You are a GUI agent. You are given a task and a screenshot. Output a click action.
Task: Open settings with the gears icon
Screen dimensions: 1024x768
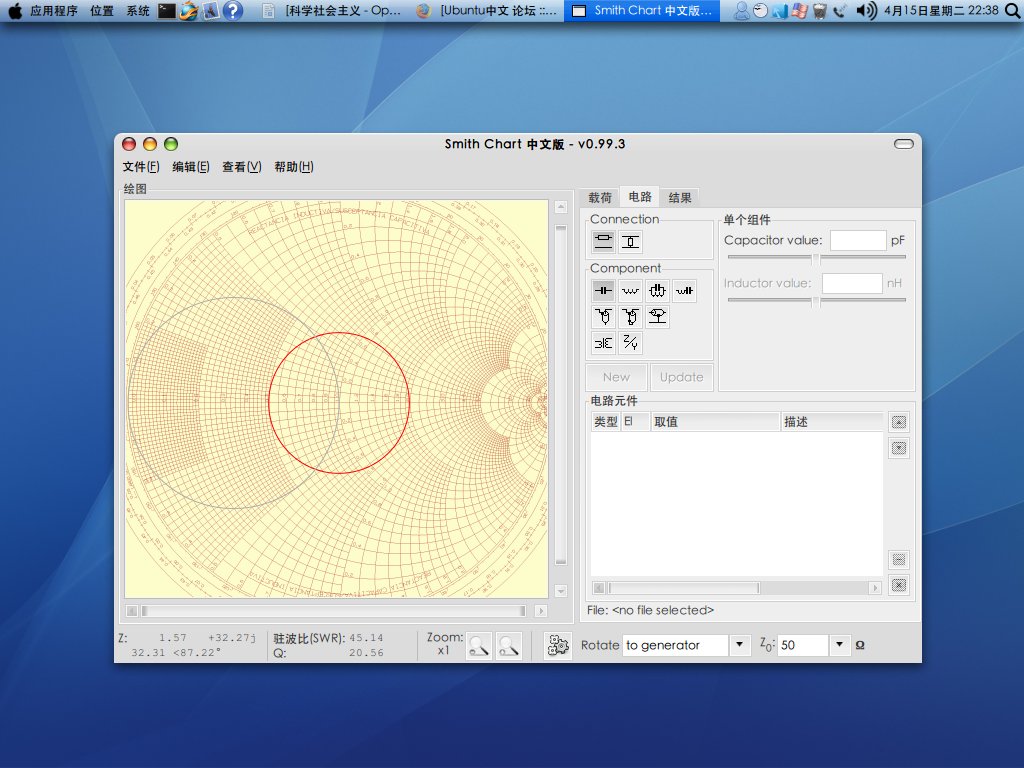[x=558, y=646]
